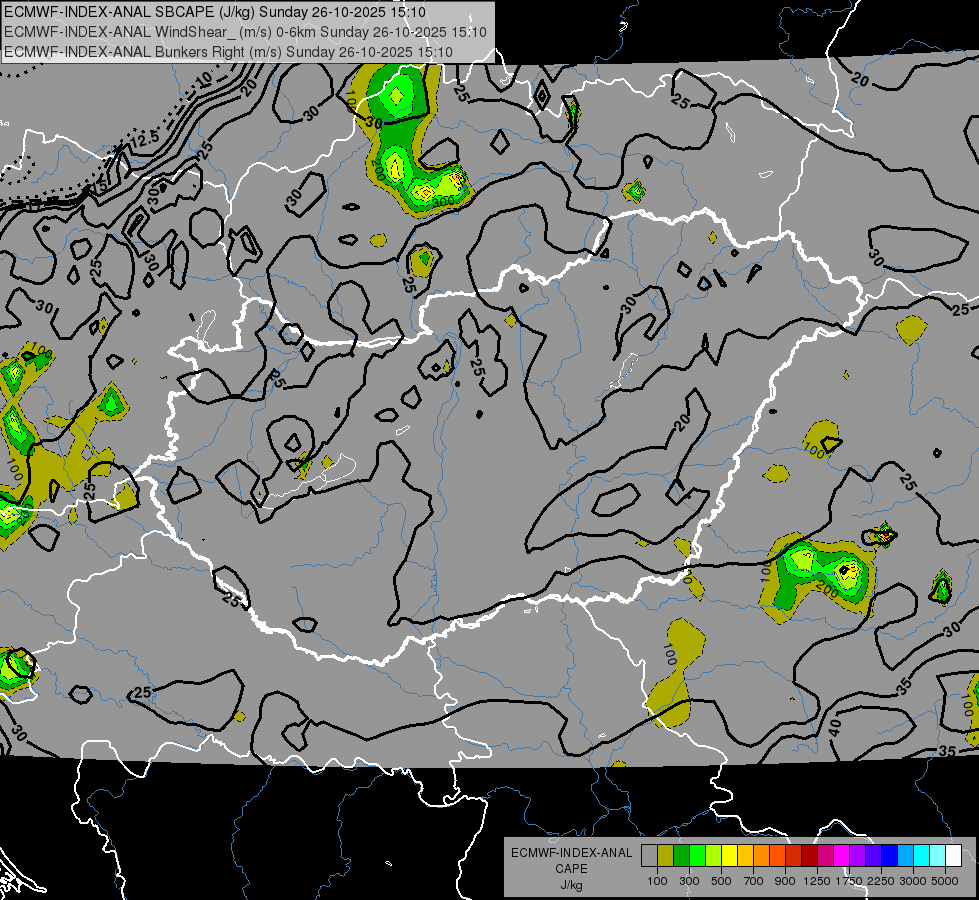Viewport: 979px width, 900px height.
Task: Select the pure yellow legend swatch
Action: [729, 855]
